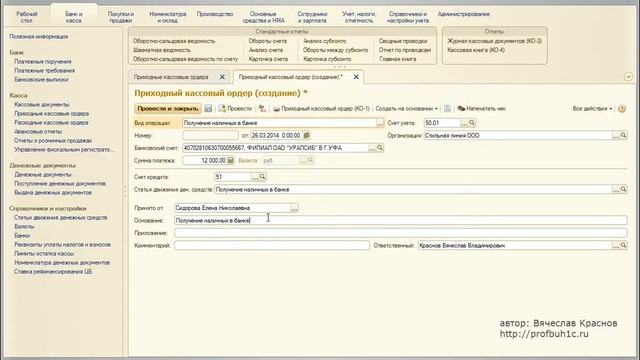Click the Напечатать чек button
The image size is (640, 360).
(482, 109)
